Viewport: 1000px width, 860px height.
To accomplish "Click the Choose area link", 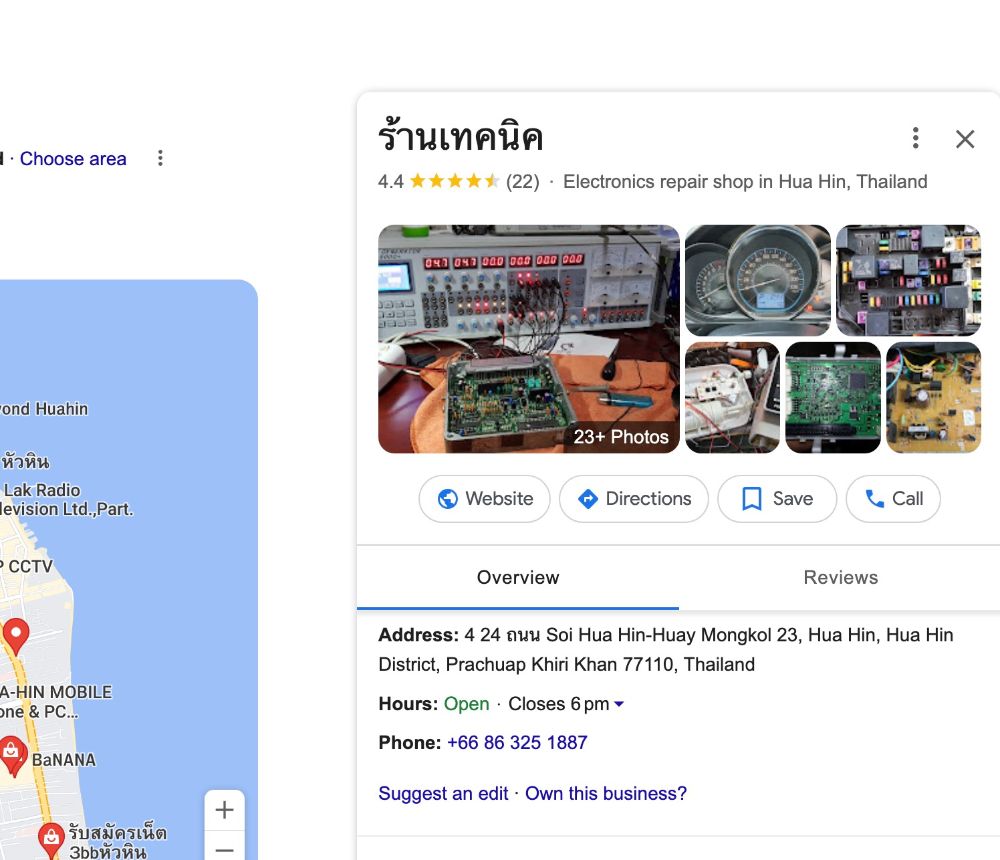I will (x=73, y=158).
